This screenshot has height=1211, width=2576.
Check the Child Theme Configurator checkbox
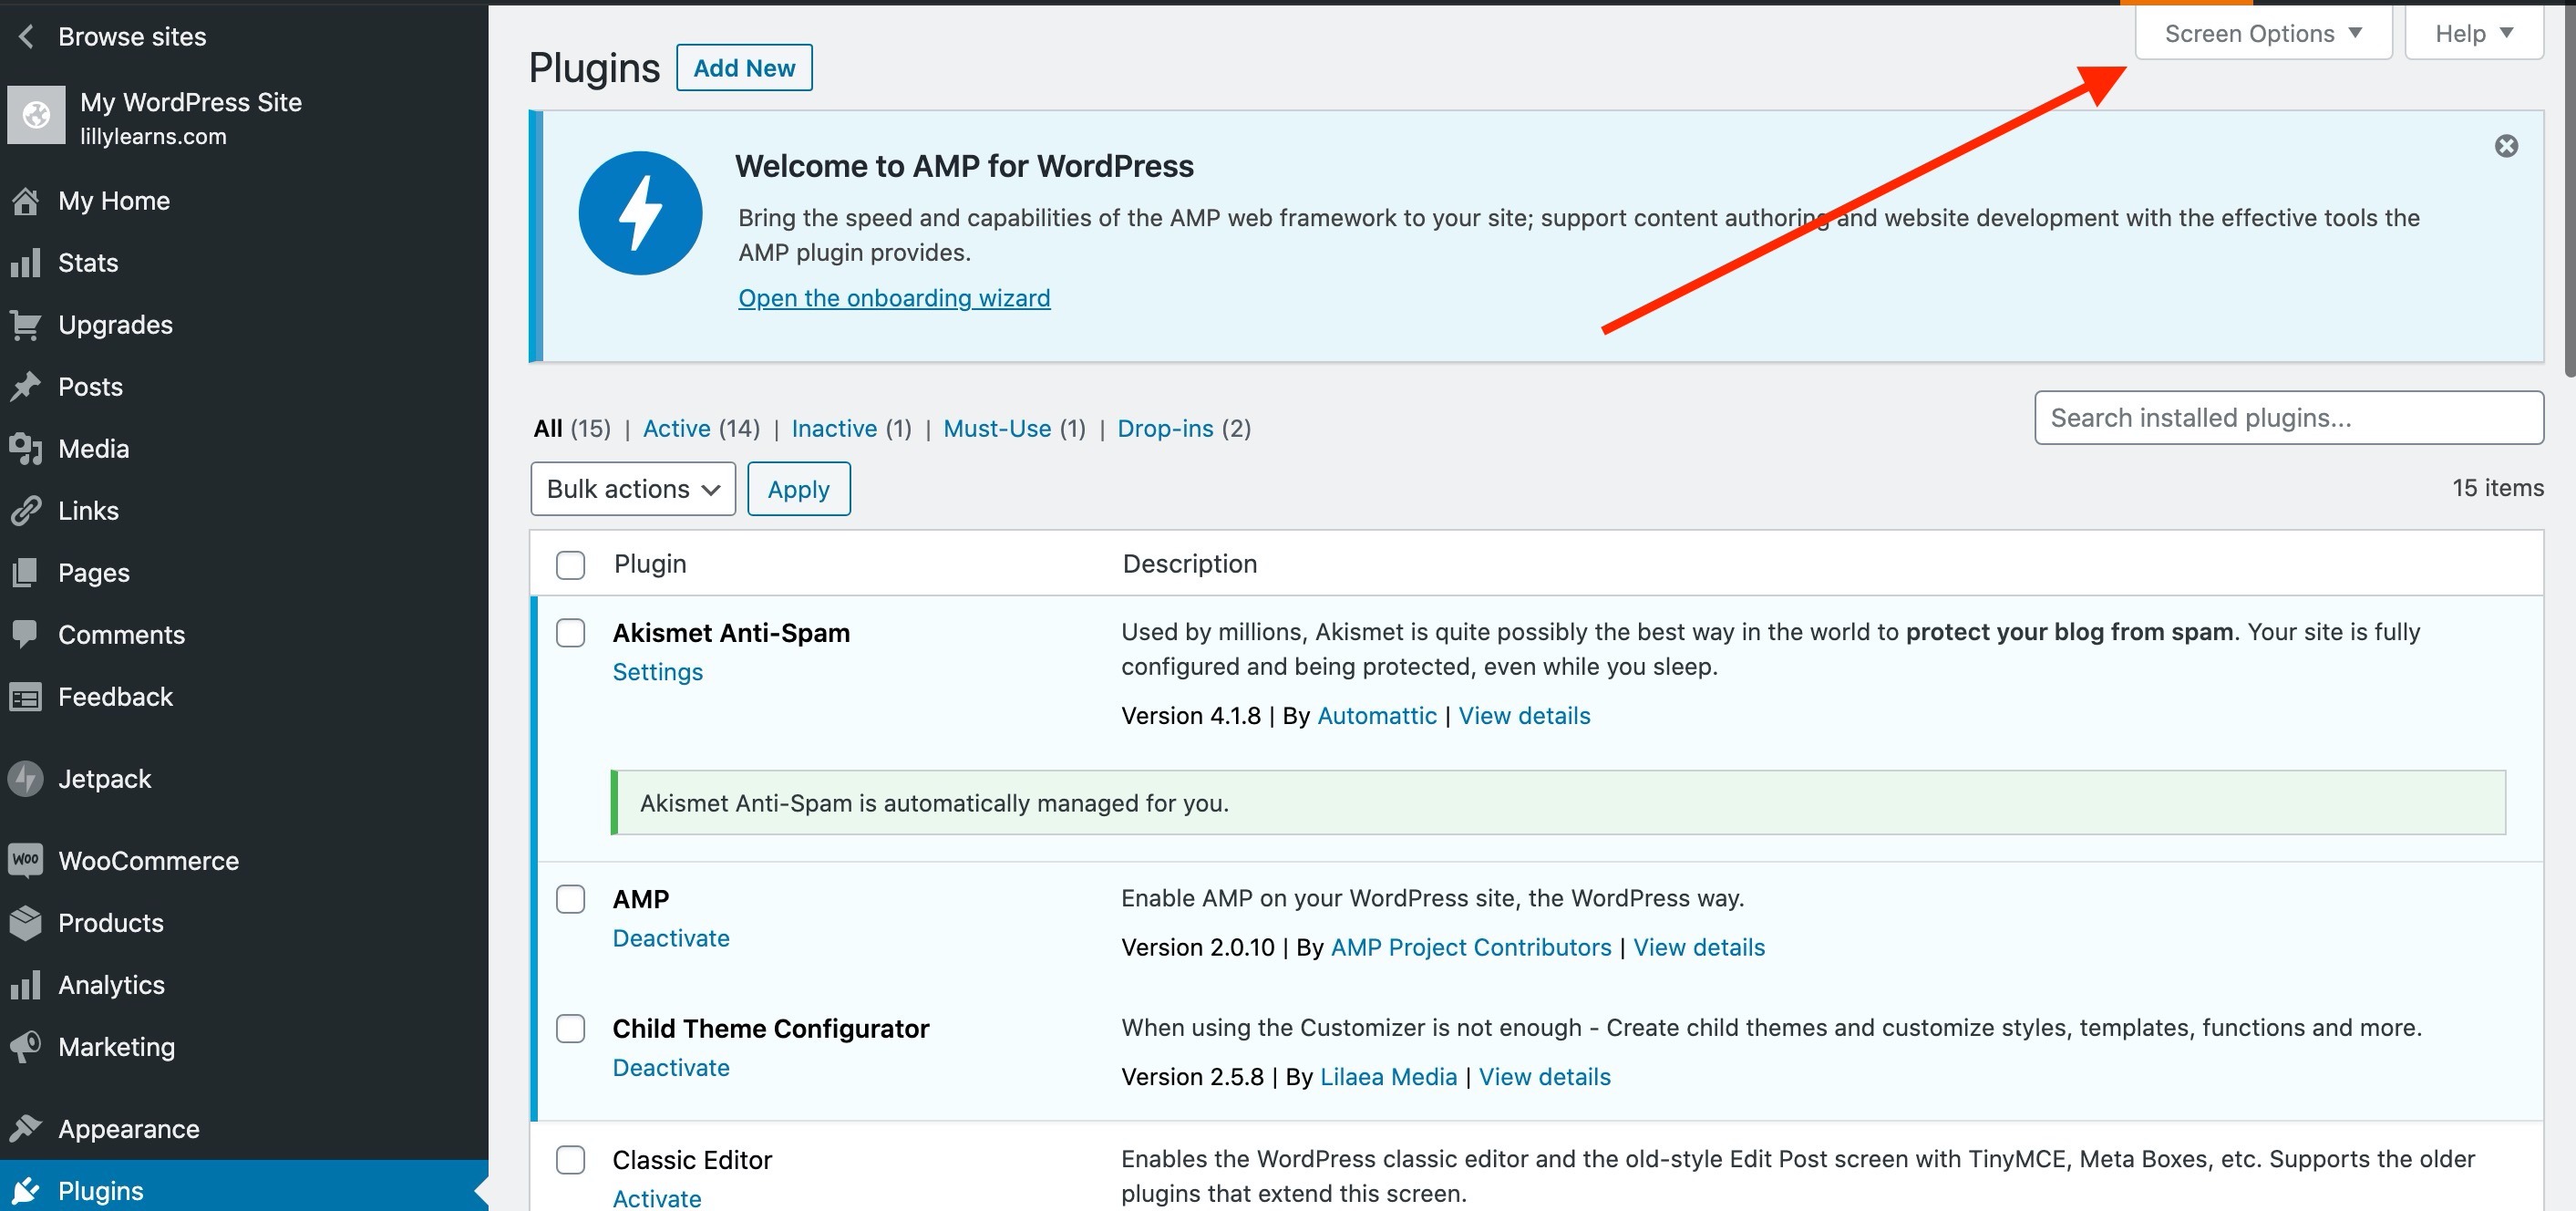(x=571, y=1029)
